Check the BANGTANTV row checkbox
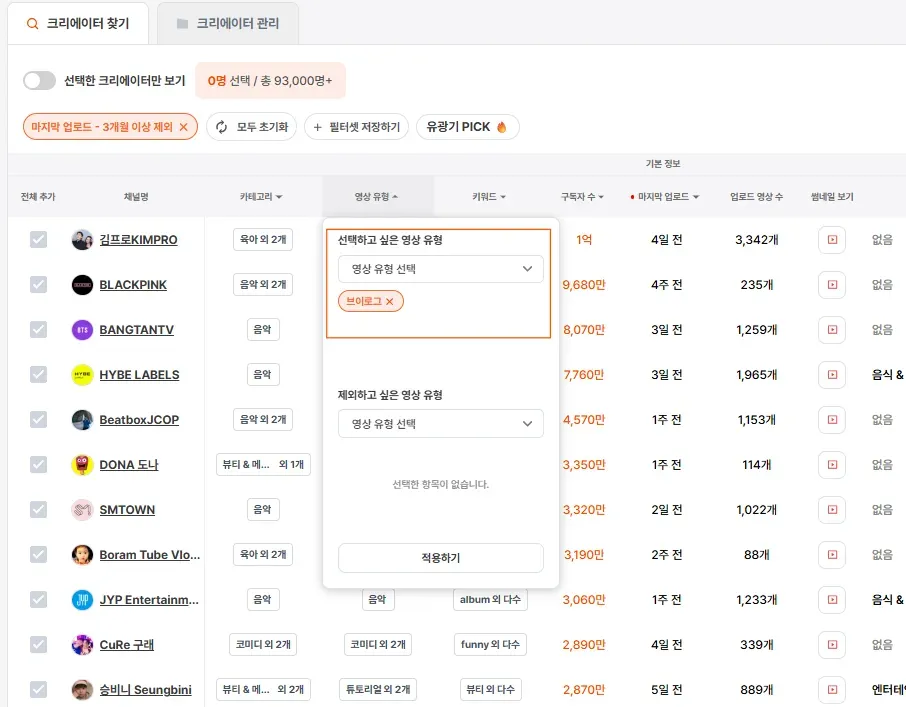906x707 pixels. [39, 330]
